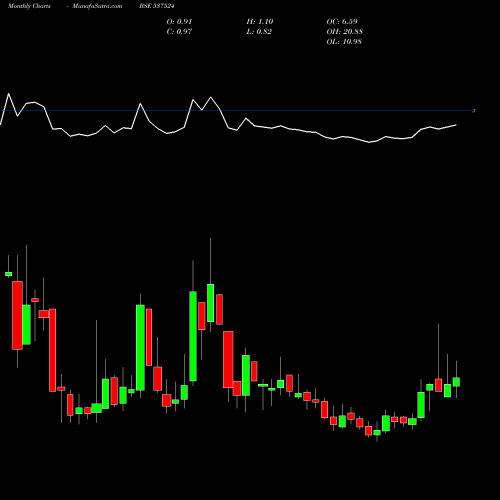This screenshot has height=500, width=500.
Task: Click the MunafaSutra.com site label
Action: pyautogui.click(x=97, y=6)
